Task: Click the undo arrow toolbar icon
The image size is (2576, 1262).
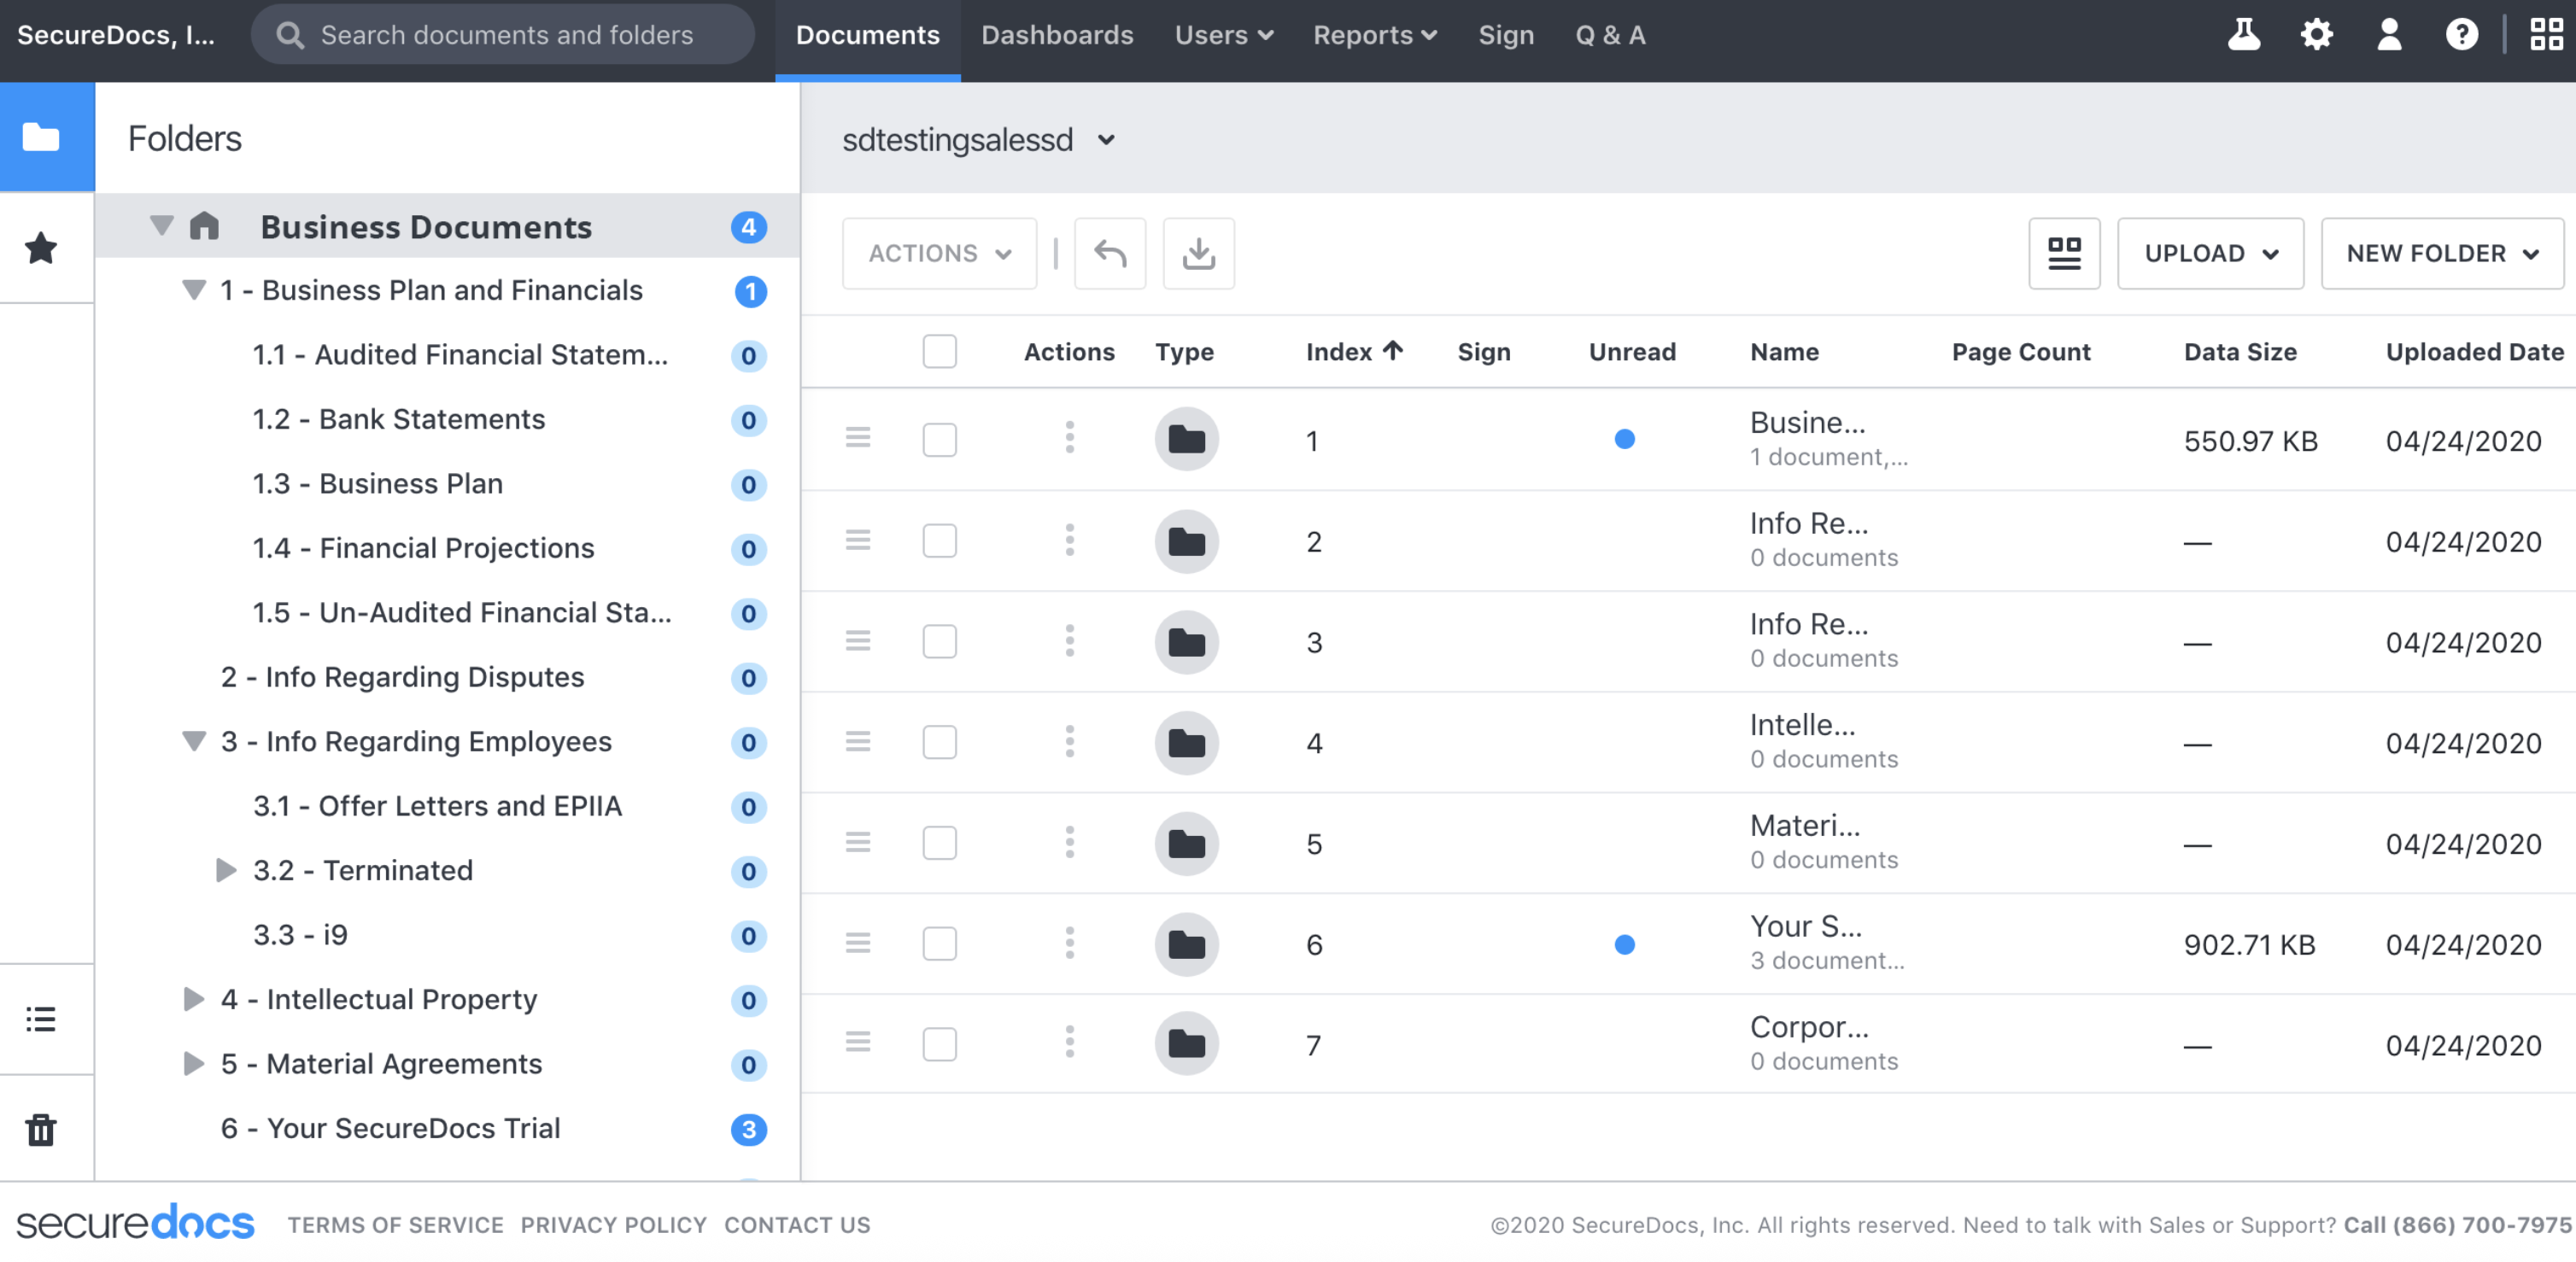Action: [x=1109, y=254]
